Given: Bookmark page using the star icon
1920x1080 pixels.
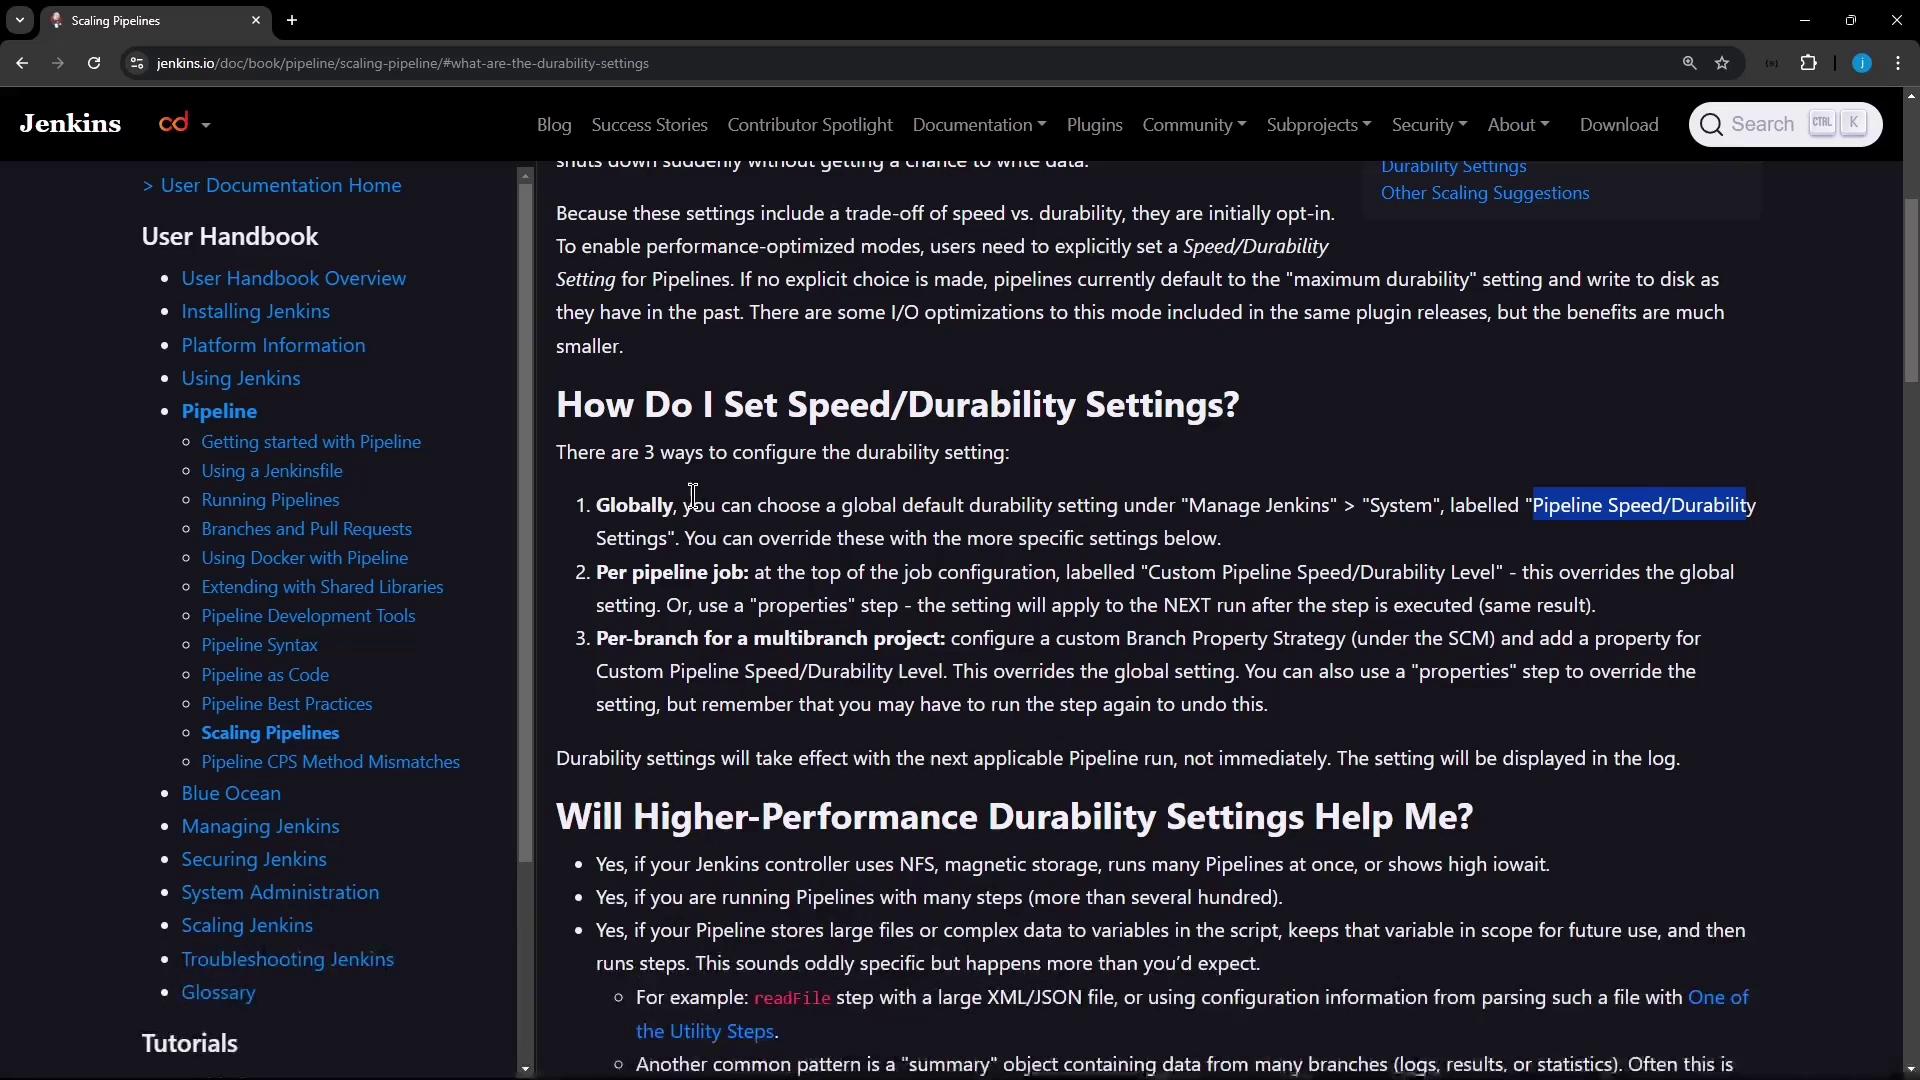Looking at the screenshot, I should click(x=1722, y=63).
